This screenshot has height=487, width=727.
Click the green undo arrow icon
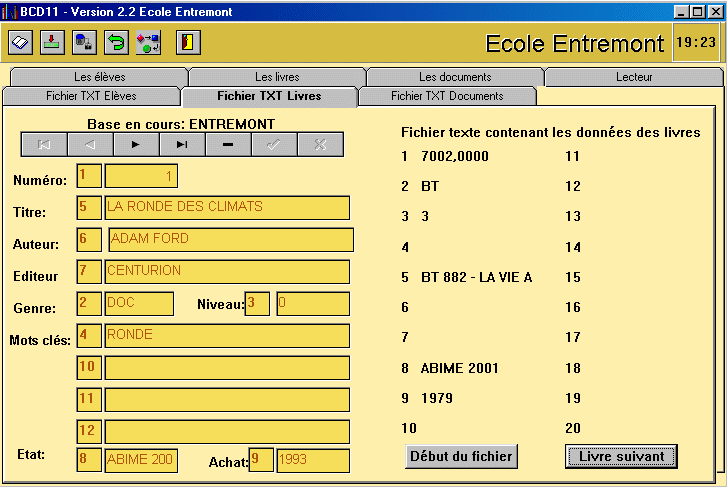point(117,43)
